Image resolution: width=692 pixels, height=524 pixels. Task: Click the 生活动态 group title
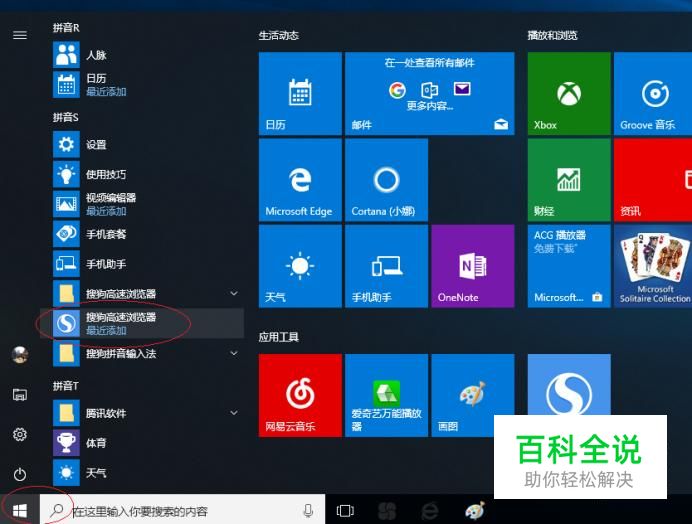pos(278,35)
